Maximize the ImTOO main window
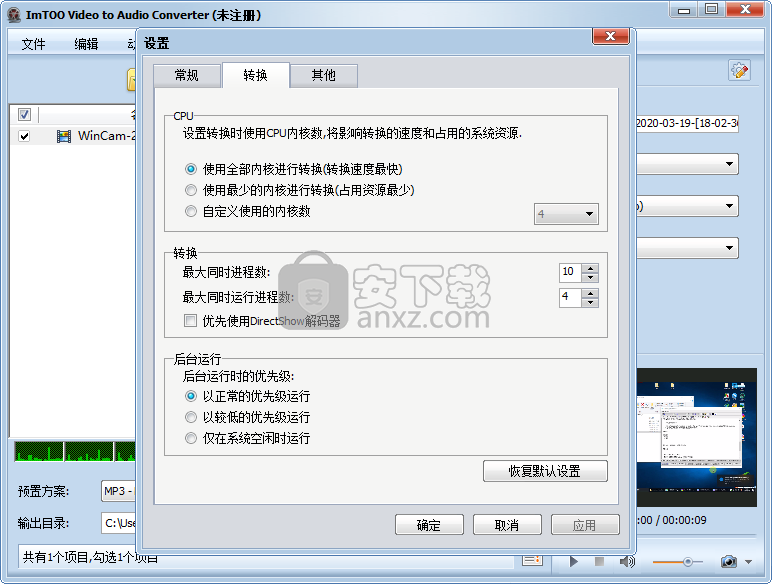The image size is (772, 584). point(711,9)
